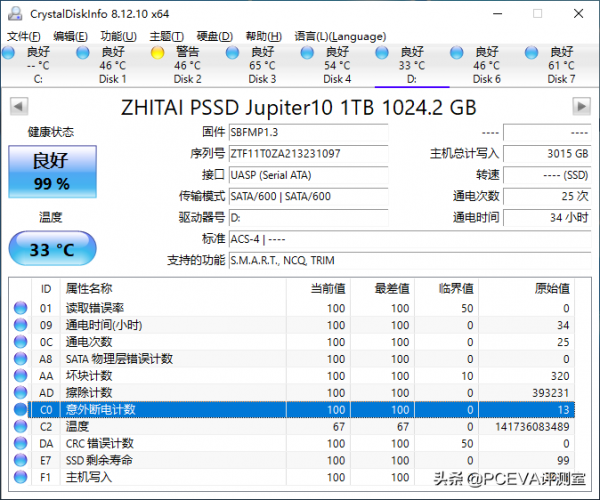Select the Disk 4 tab showing 54 °C

pyautogui.click(x=337, y=65)
